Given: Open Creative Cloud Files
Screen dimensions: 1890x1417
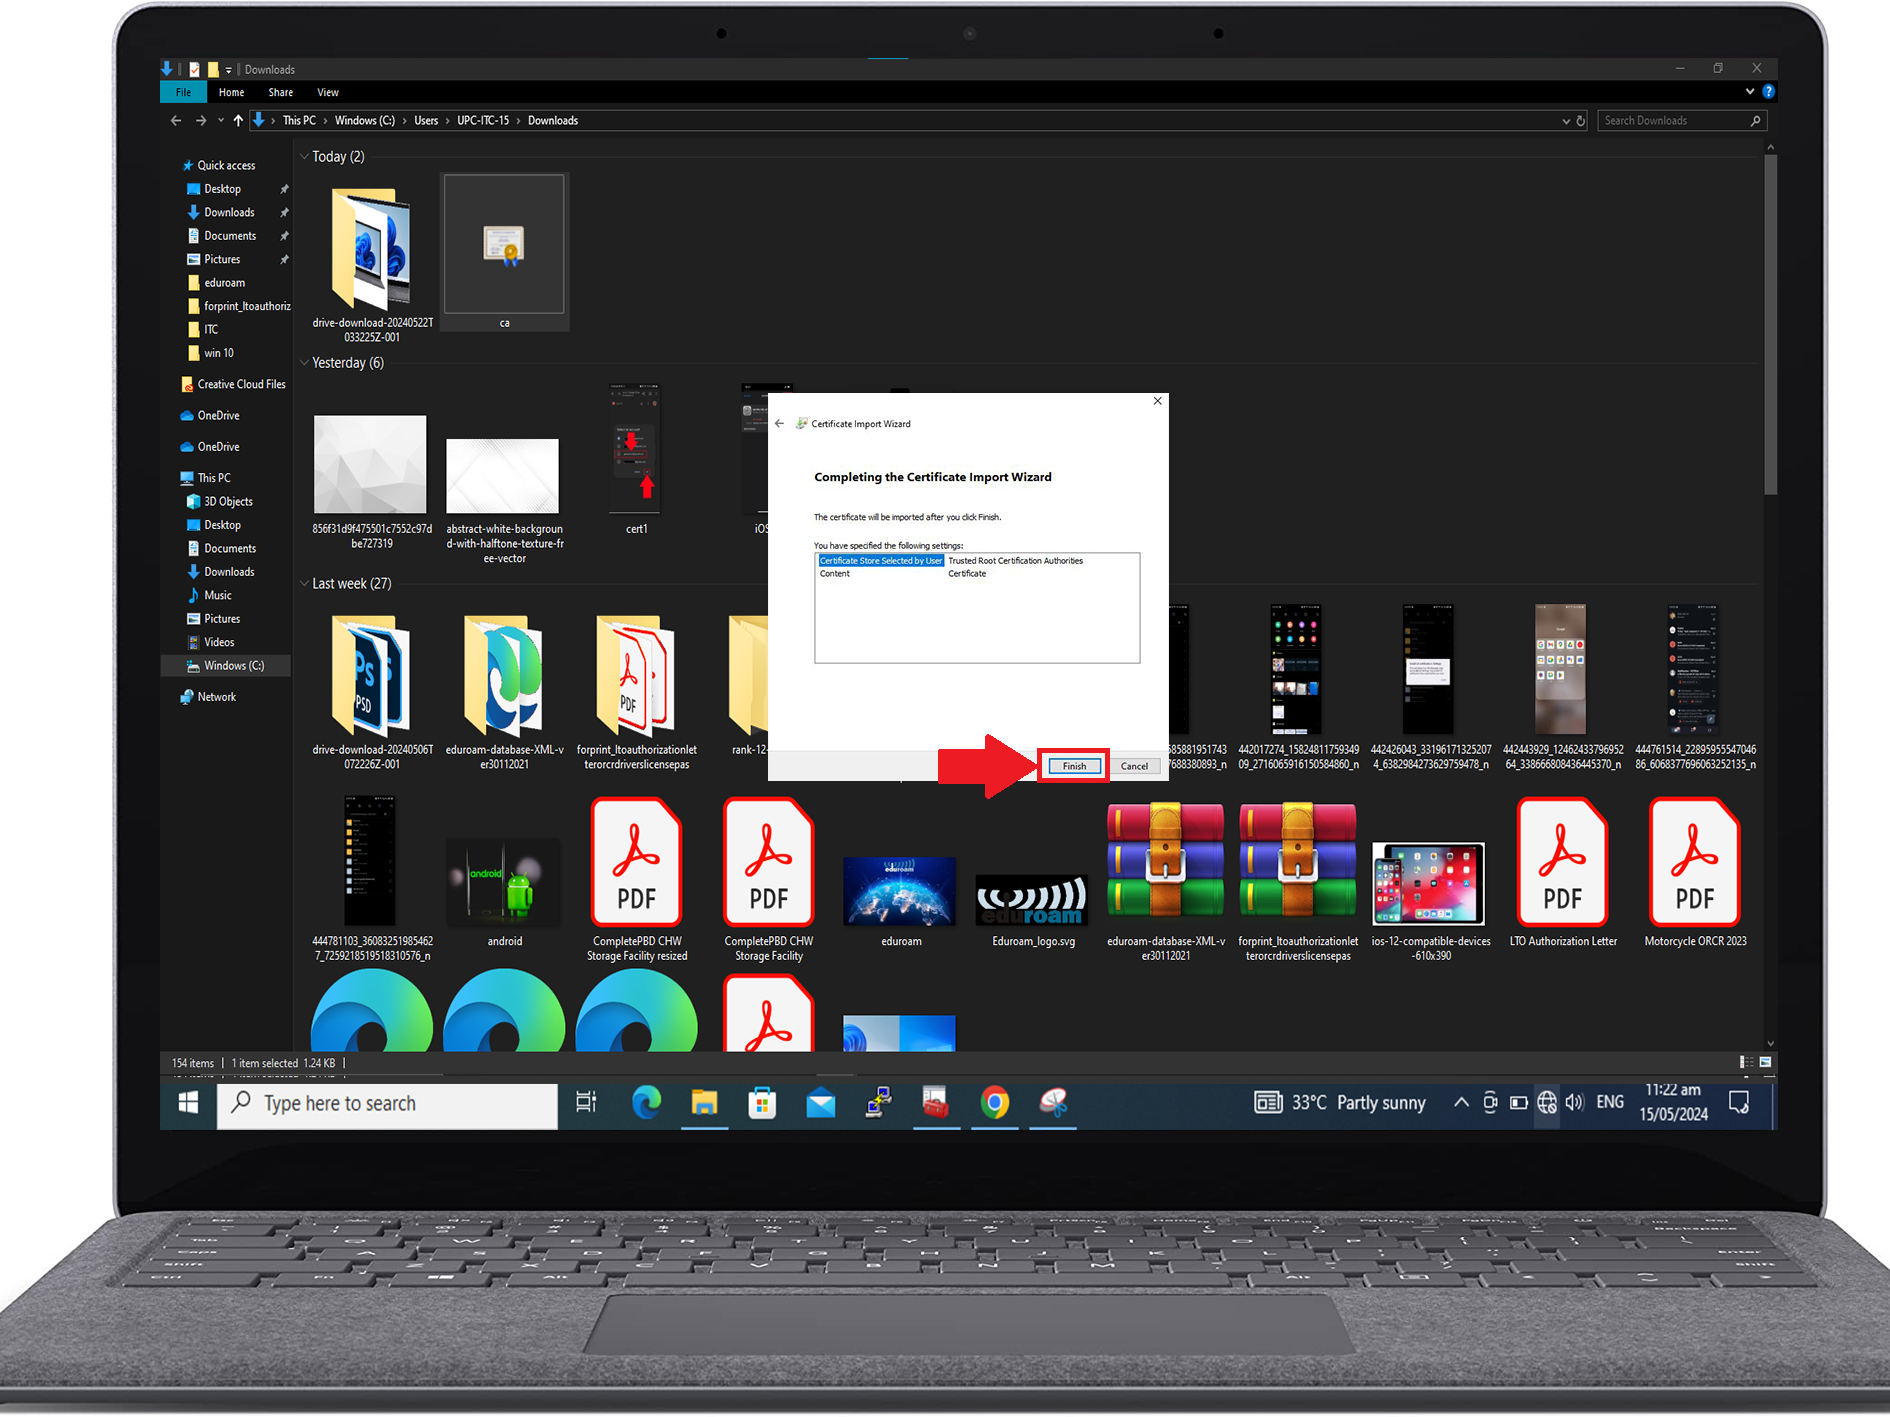Looking at the screenshot, I should 241,385.
